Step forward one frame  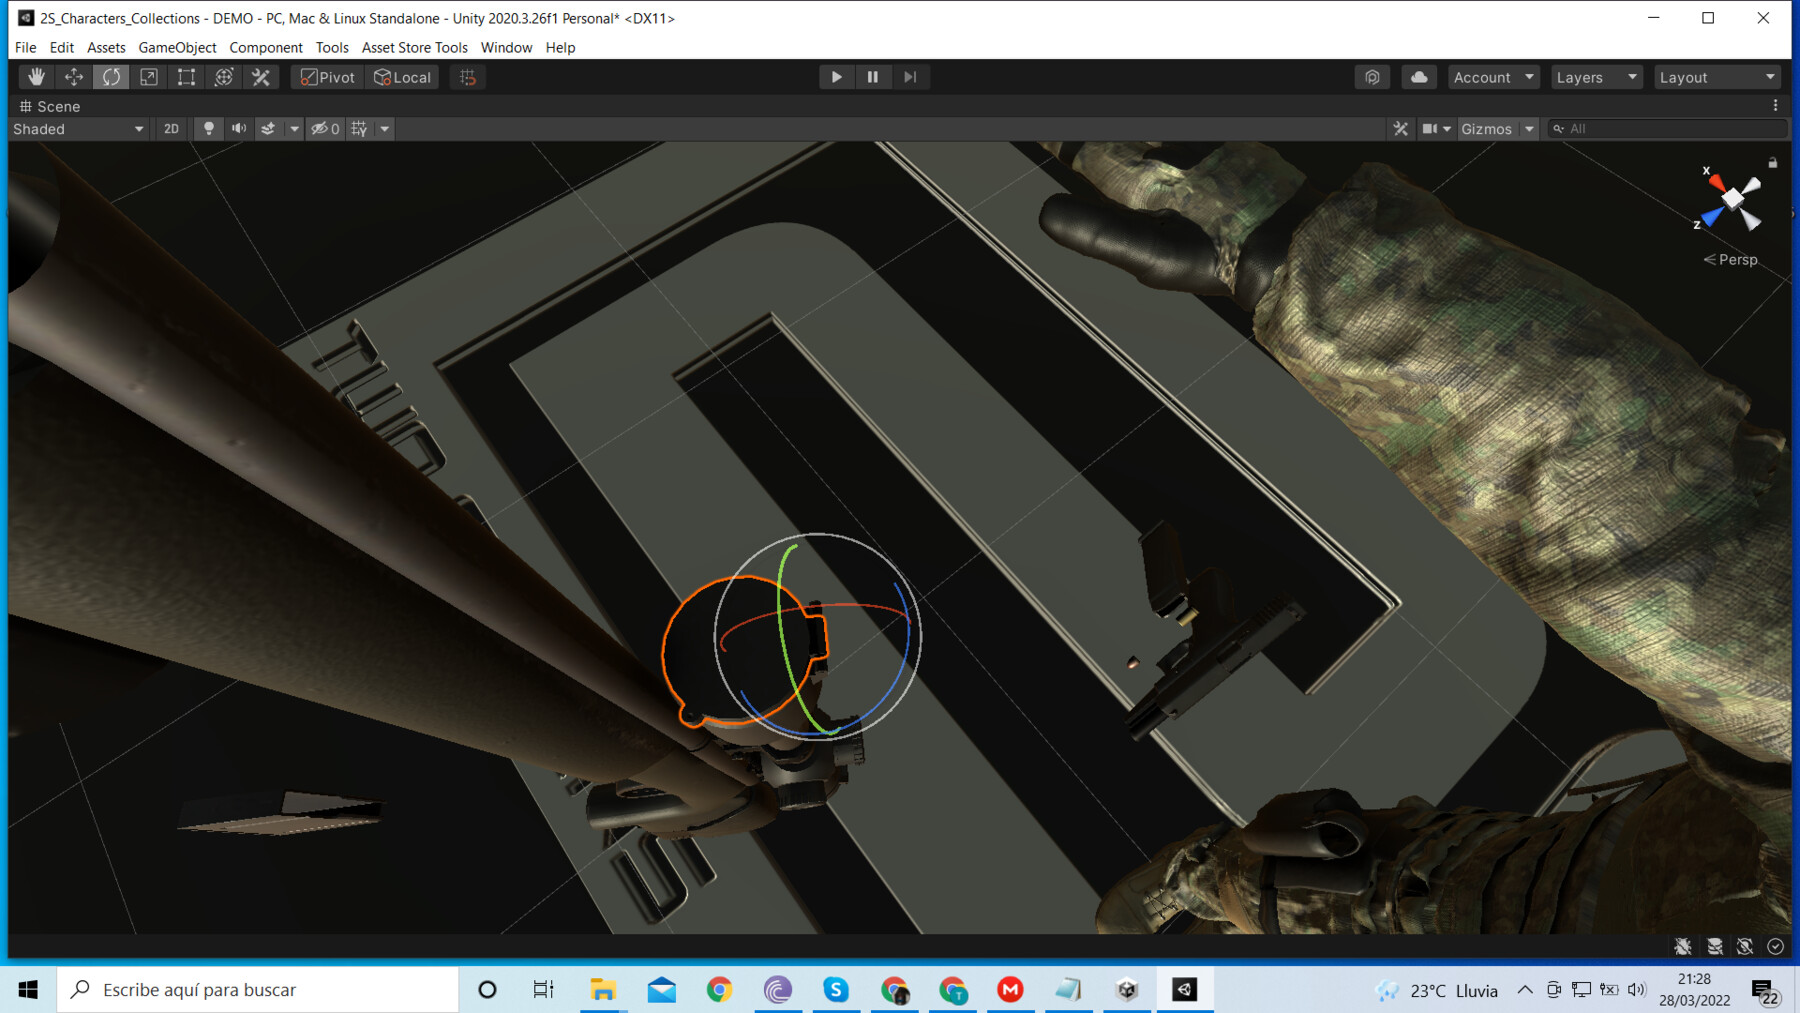click(910, 77)
